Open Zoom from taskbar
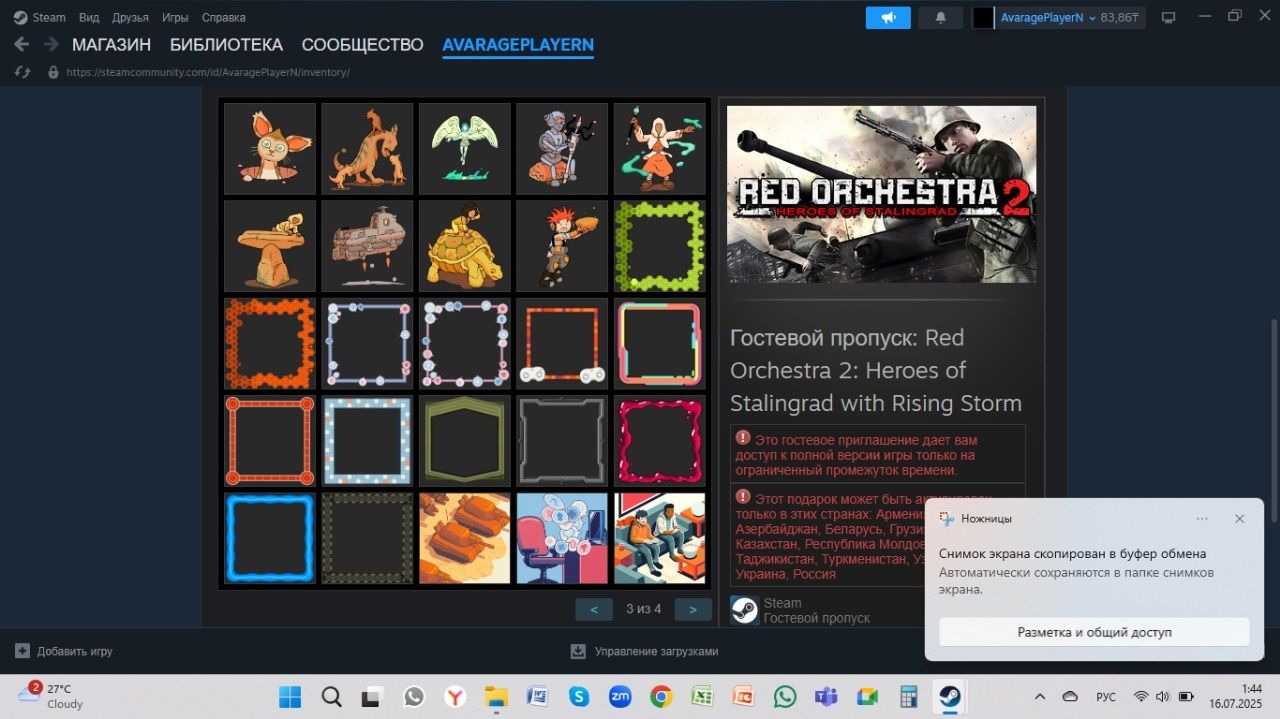 click(x=620, y=696)
